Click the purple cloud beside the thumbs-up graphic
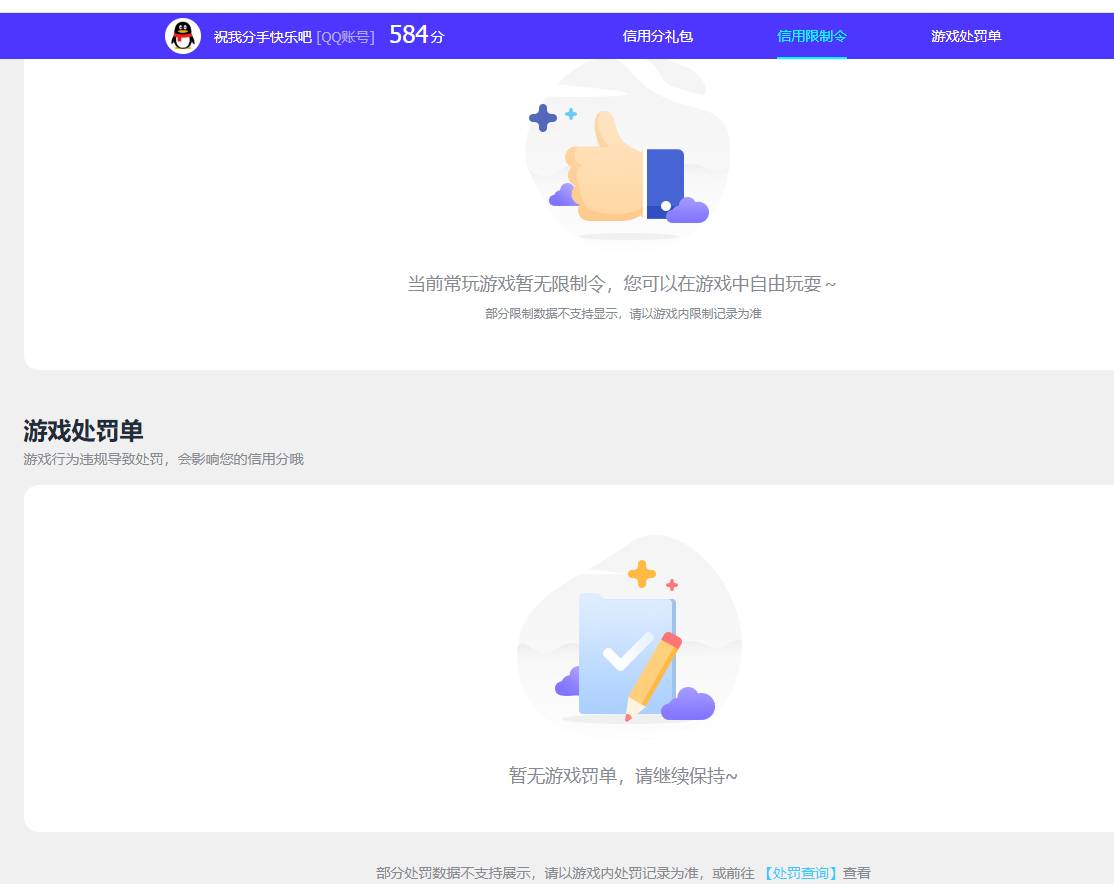 [x=690, y=208]
